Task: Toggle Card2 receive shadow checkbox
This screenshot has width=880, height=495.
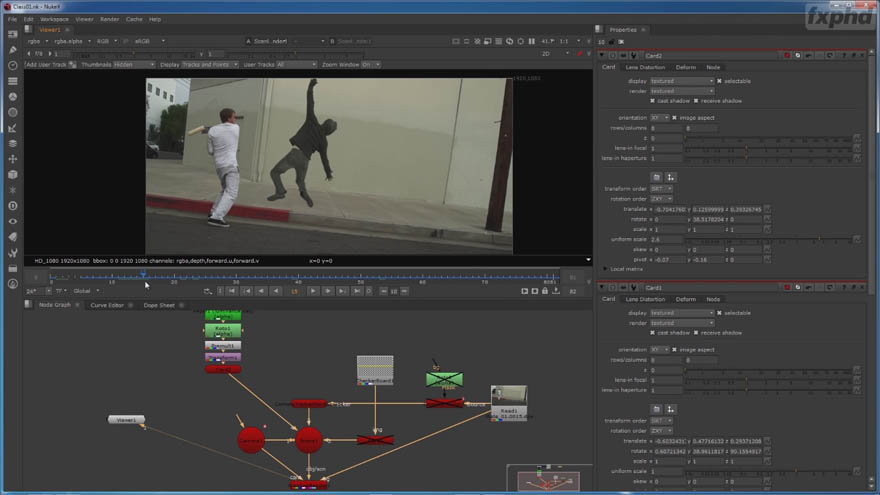Action: click(696, 101)
